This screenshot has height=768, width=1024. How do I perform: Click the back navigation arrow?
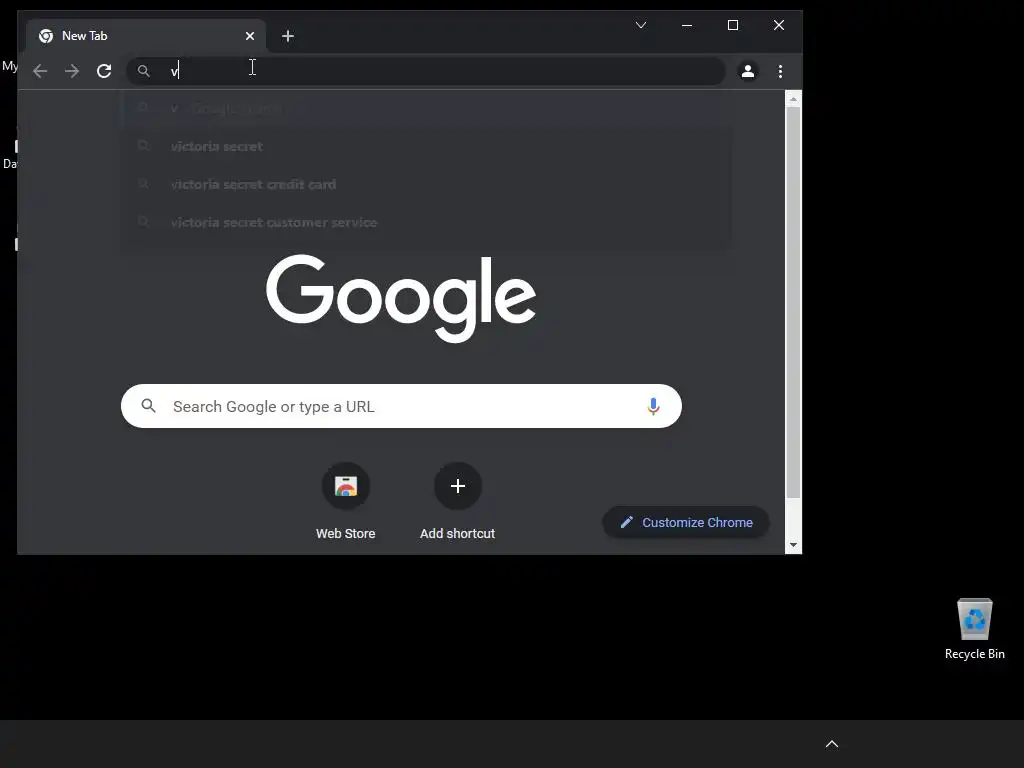tap(40, 71)
